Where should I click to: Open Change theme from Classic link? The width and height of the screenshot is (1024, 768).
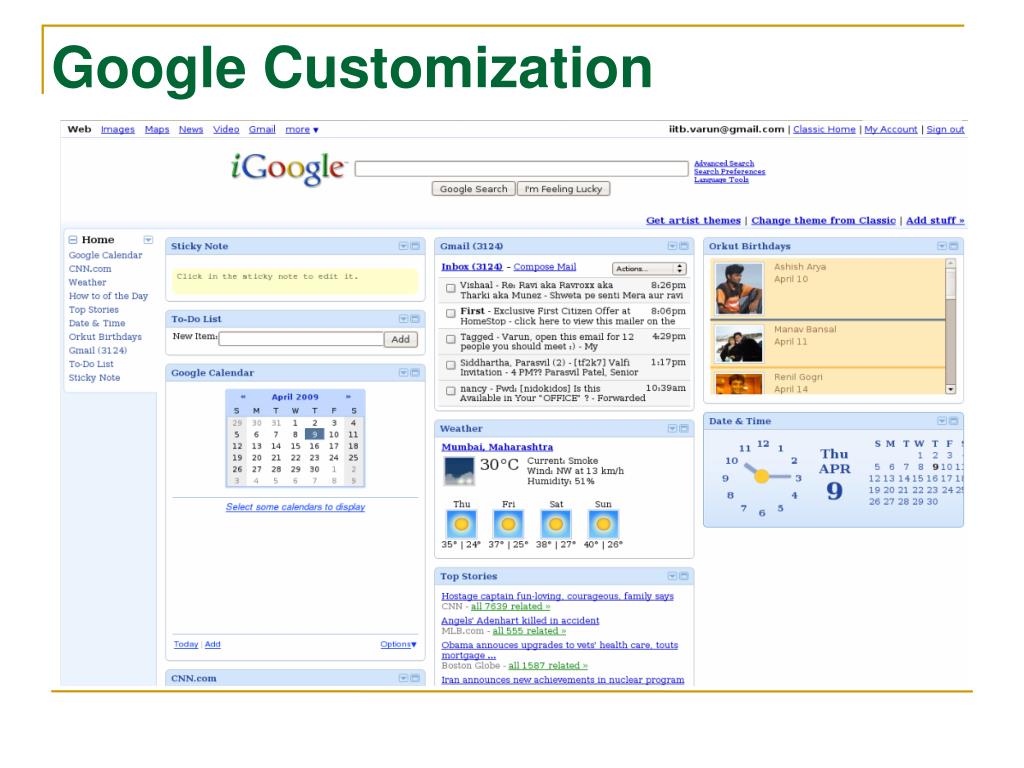tap(824, 220)
